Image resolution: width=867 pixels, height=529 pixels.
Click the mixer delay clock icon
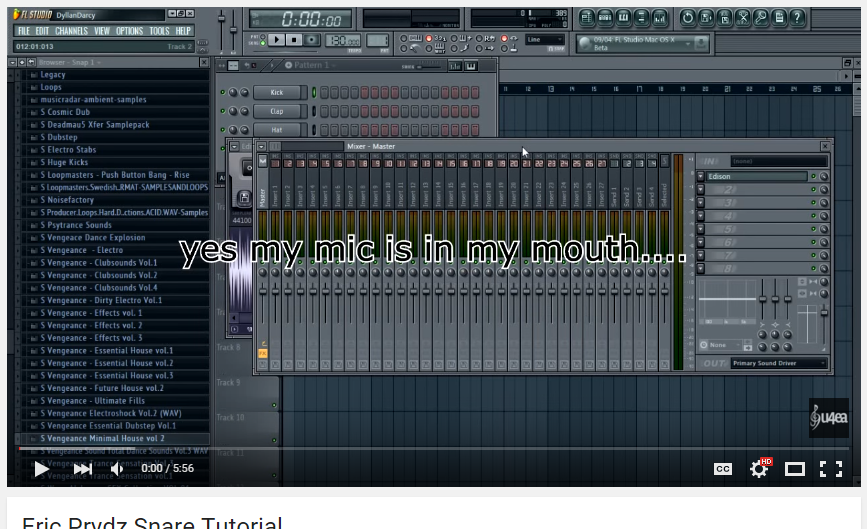704,345
